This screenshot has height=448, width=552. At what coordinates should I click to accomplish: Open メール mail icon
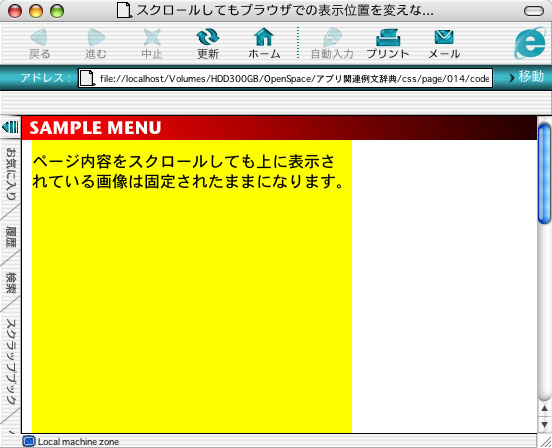coord(444,37)
